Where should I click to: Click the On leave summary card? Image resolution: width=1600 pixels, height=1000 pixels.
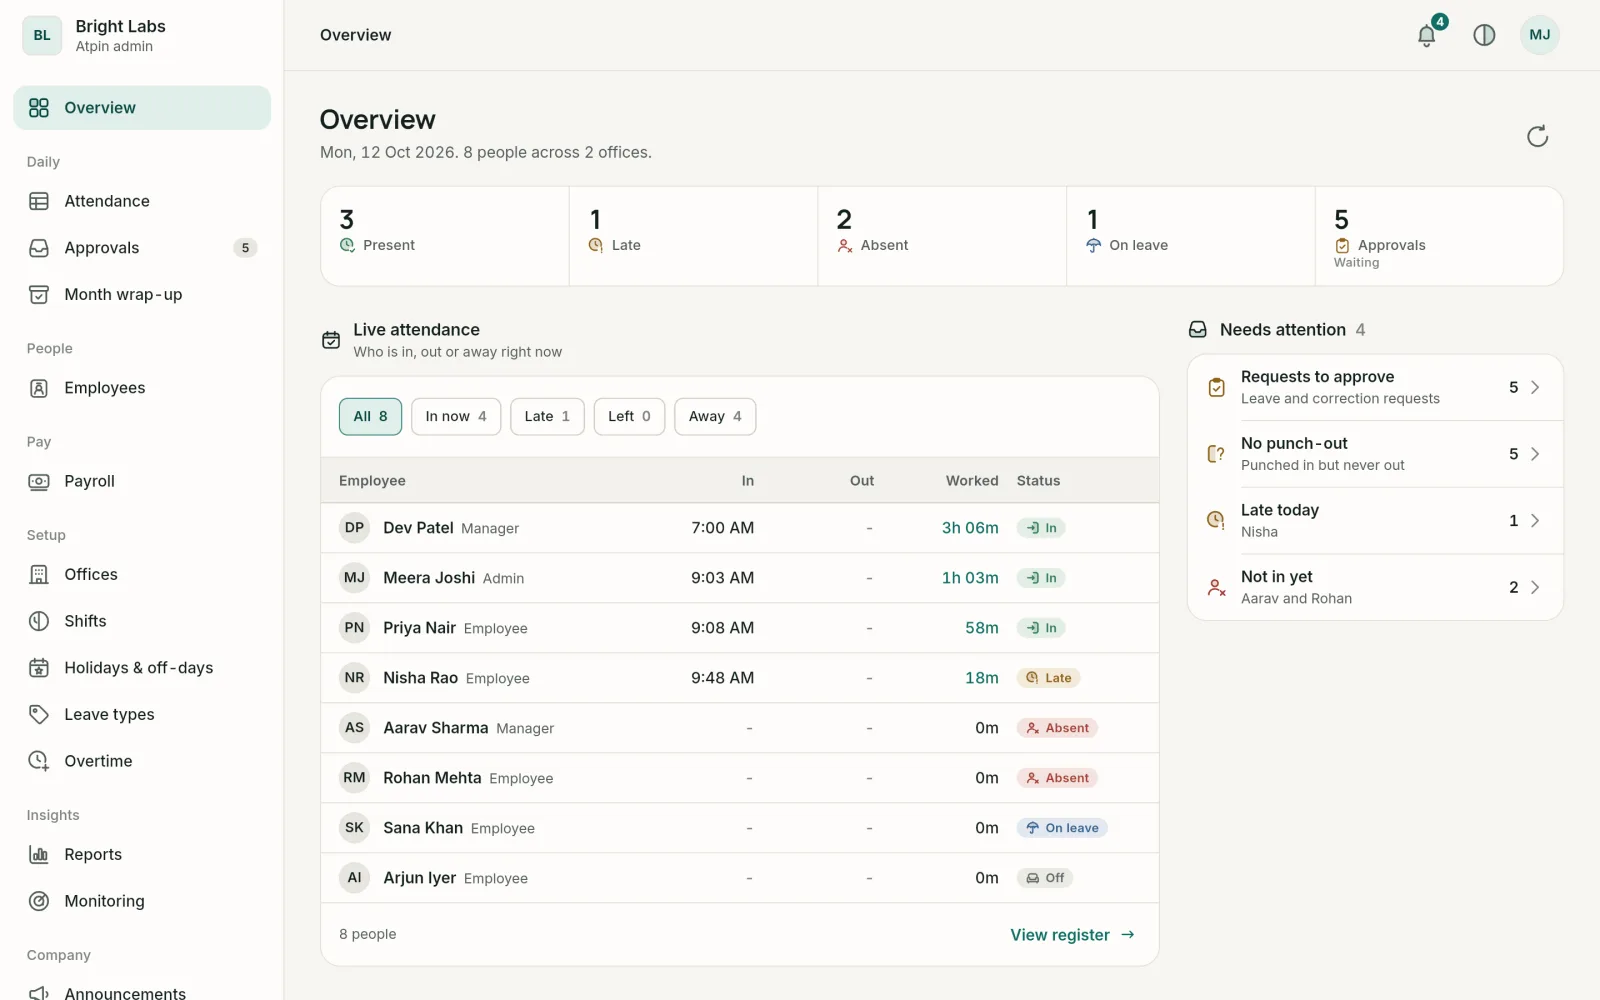pyautogui.click(x=1191, y=236)
